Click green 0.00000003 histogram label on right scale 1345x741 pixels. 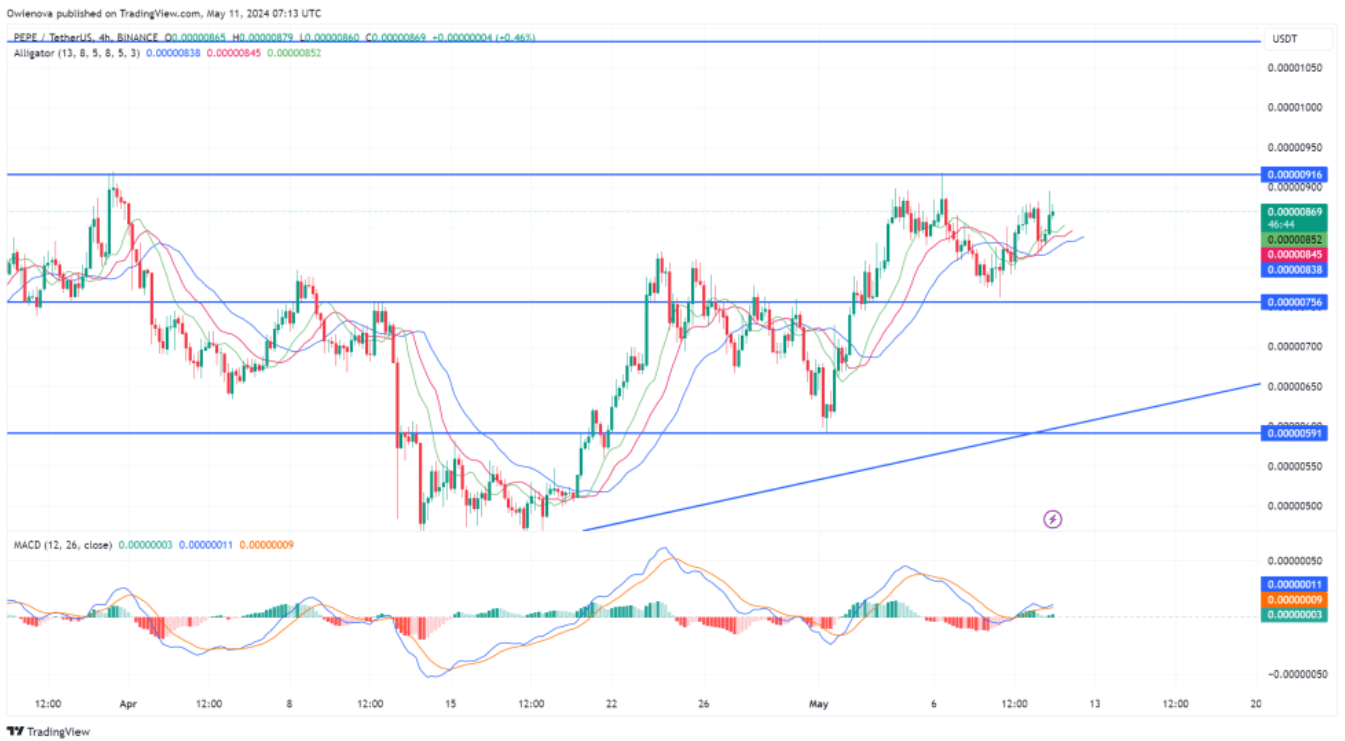coord(1295,615)
